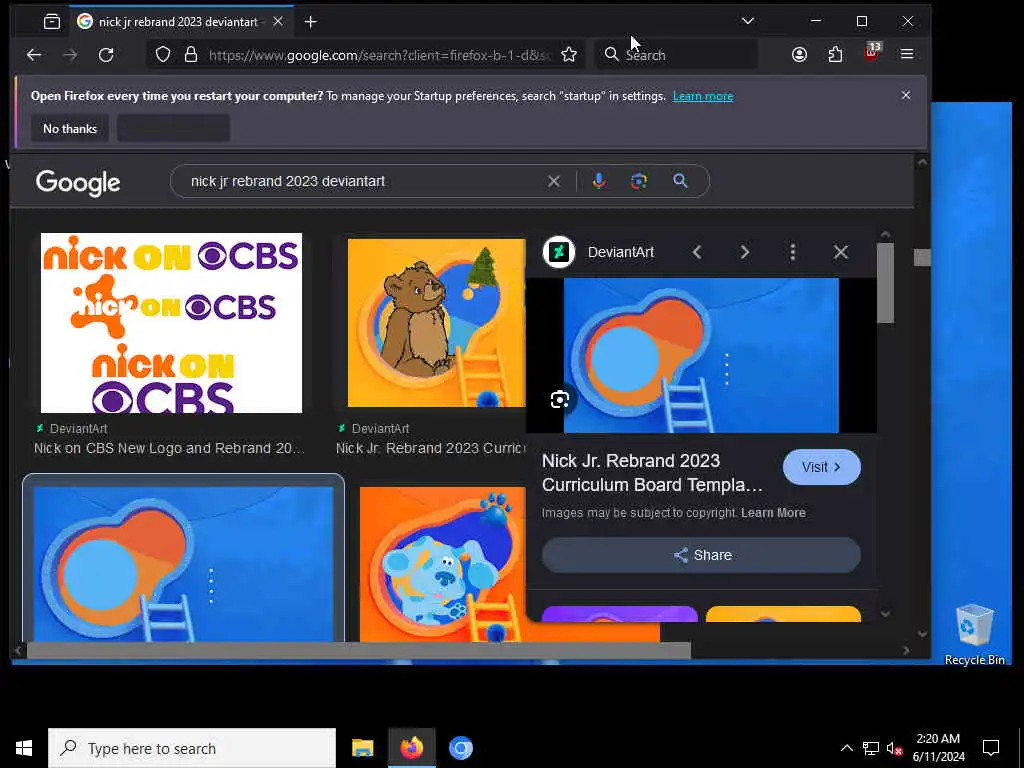This screenshot has height=768, width=1024.
Task: Open preview panel three-dot options
Action: (x=793, y=252)
